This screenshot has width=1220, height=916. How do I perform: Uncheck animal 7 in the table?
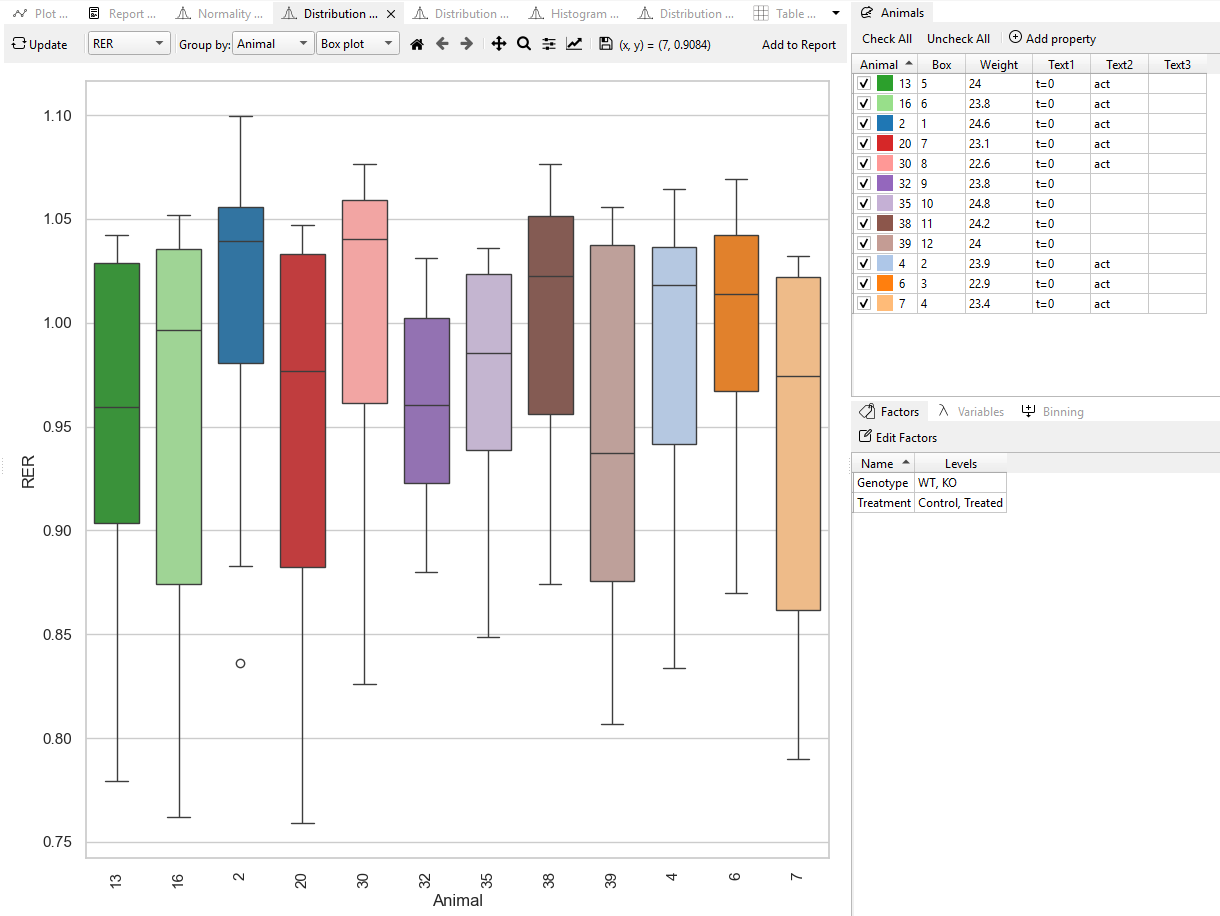pos(864,303)
